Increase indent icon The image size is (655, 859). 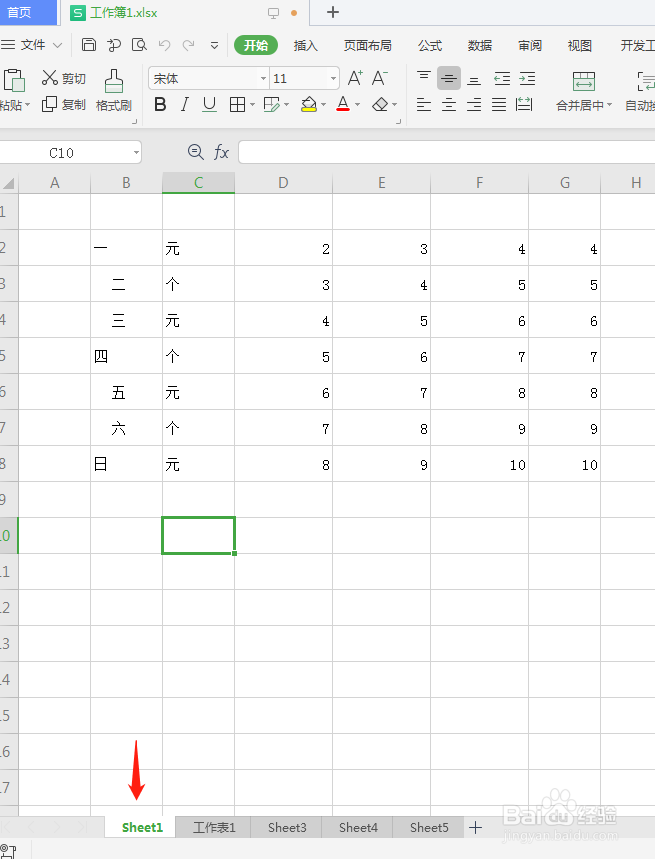(527, 79)
